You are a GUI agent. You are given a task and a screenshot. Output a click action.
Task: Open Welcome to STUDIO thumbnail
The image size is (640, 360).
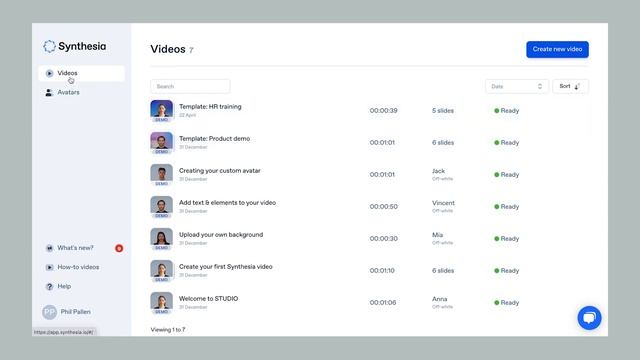pos(162,302)
